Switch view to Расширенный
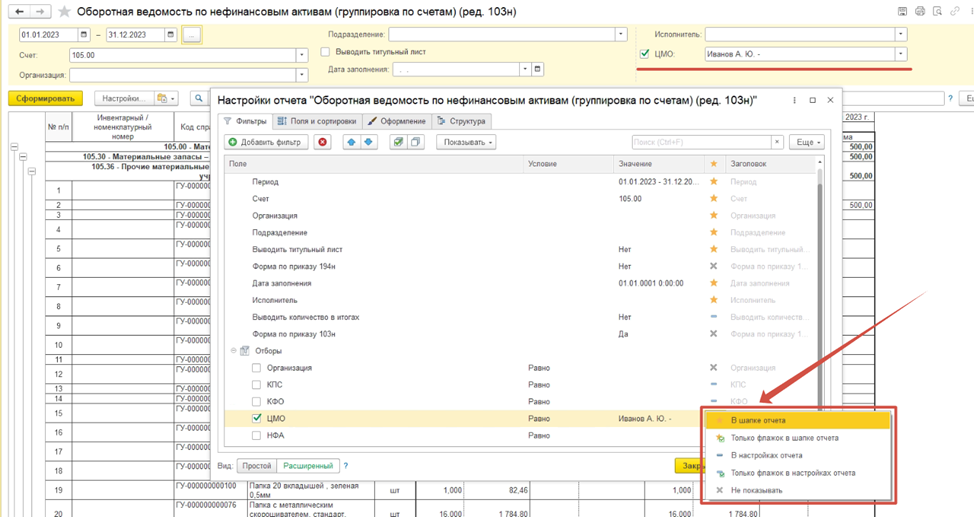This screenshot has width=974, height=517. (x=308, y=465)
